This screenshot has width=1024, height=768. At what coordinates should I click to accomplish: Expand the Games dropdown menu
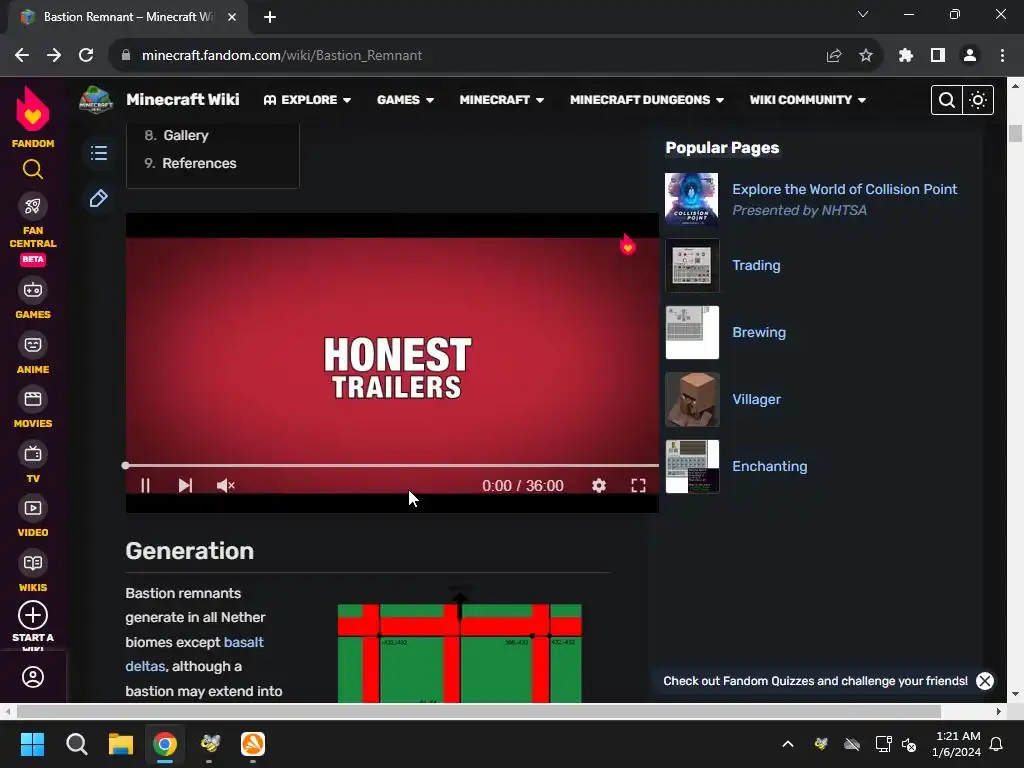(x=405, y=100)
